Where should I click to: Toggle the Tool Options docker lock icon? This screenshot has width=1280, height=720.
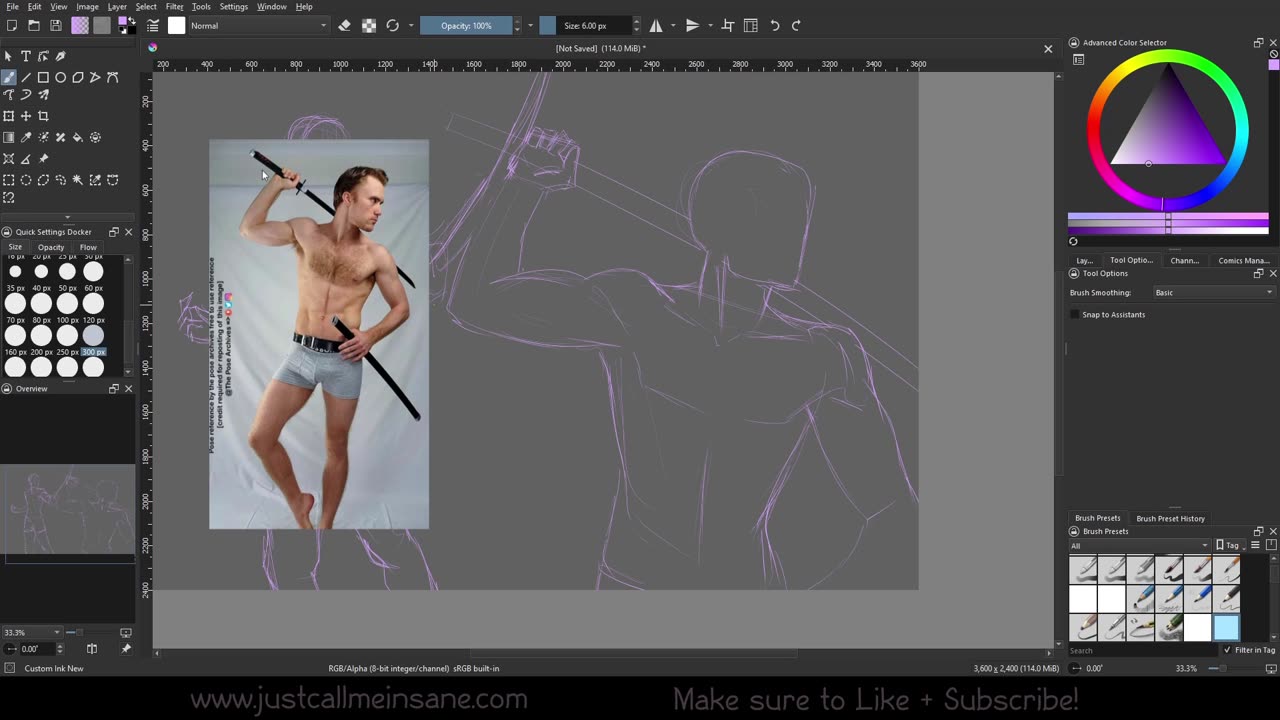[1074, 273]
